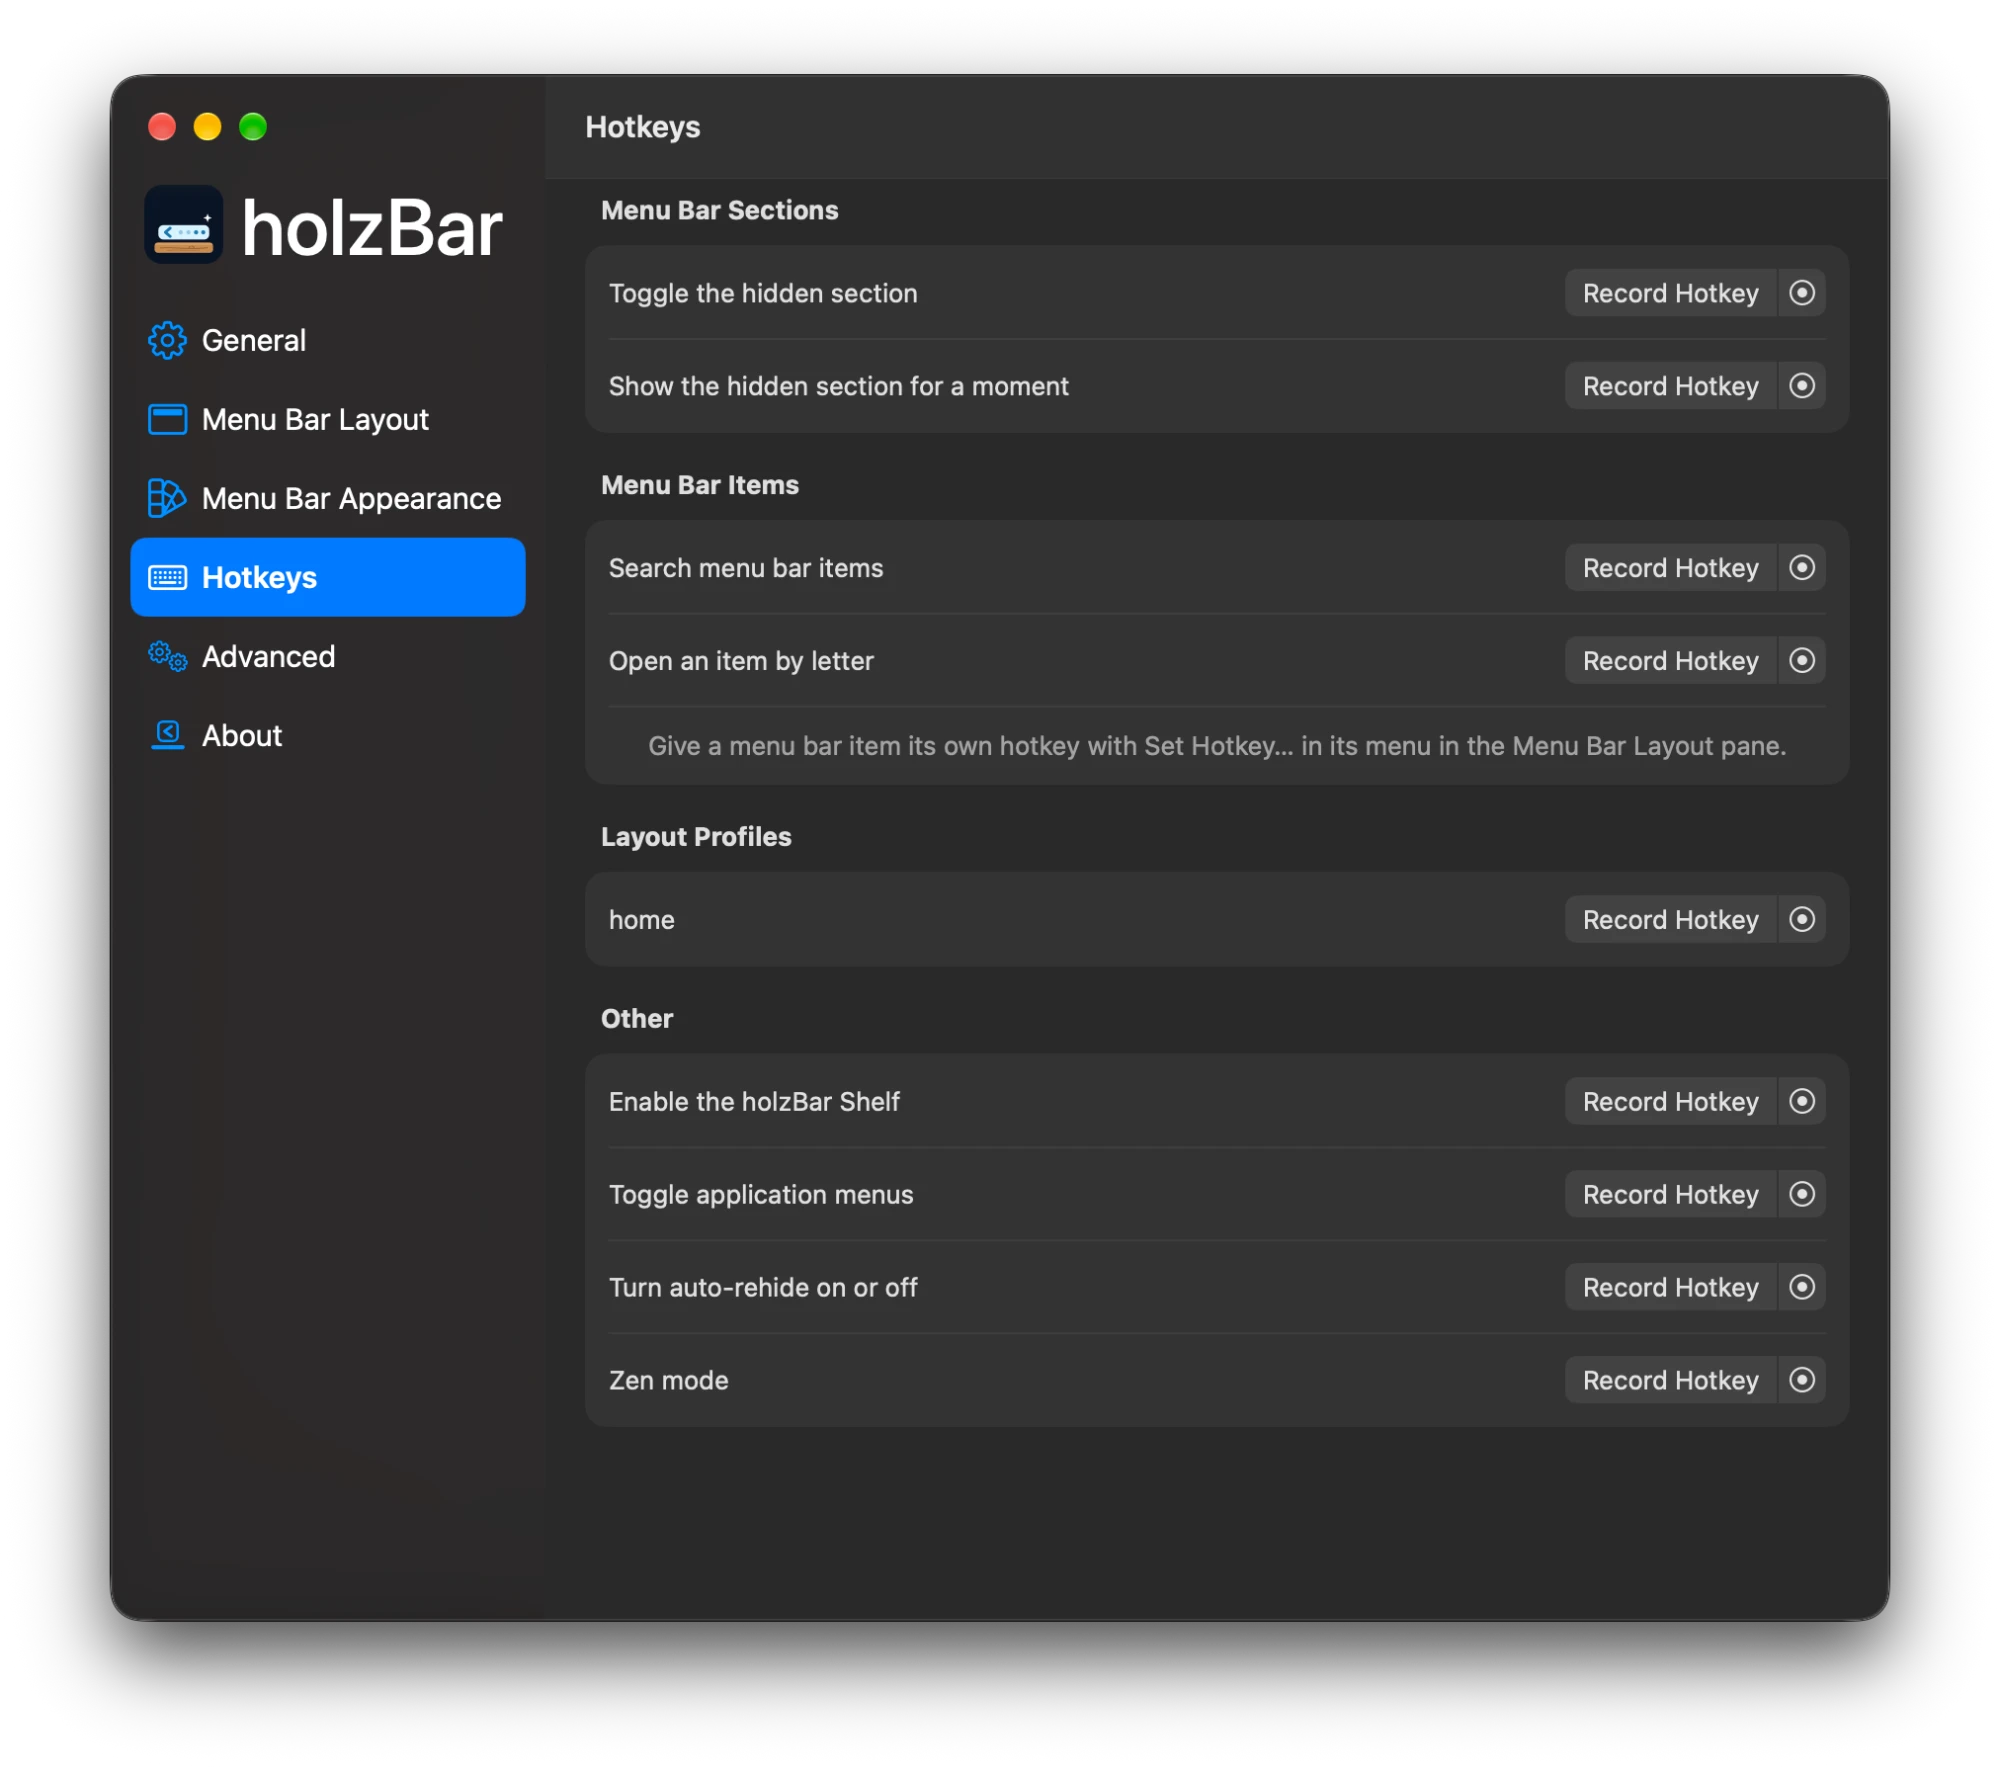
Task: Record Hotkey for Toggle application menus
Action: (1670, 1195)
